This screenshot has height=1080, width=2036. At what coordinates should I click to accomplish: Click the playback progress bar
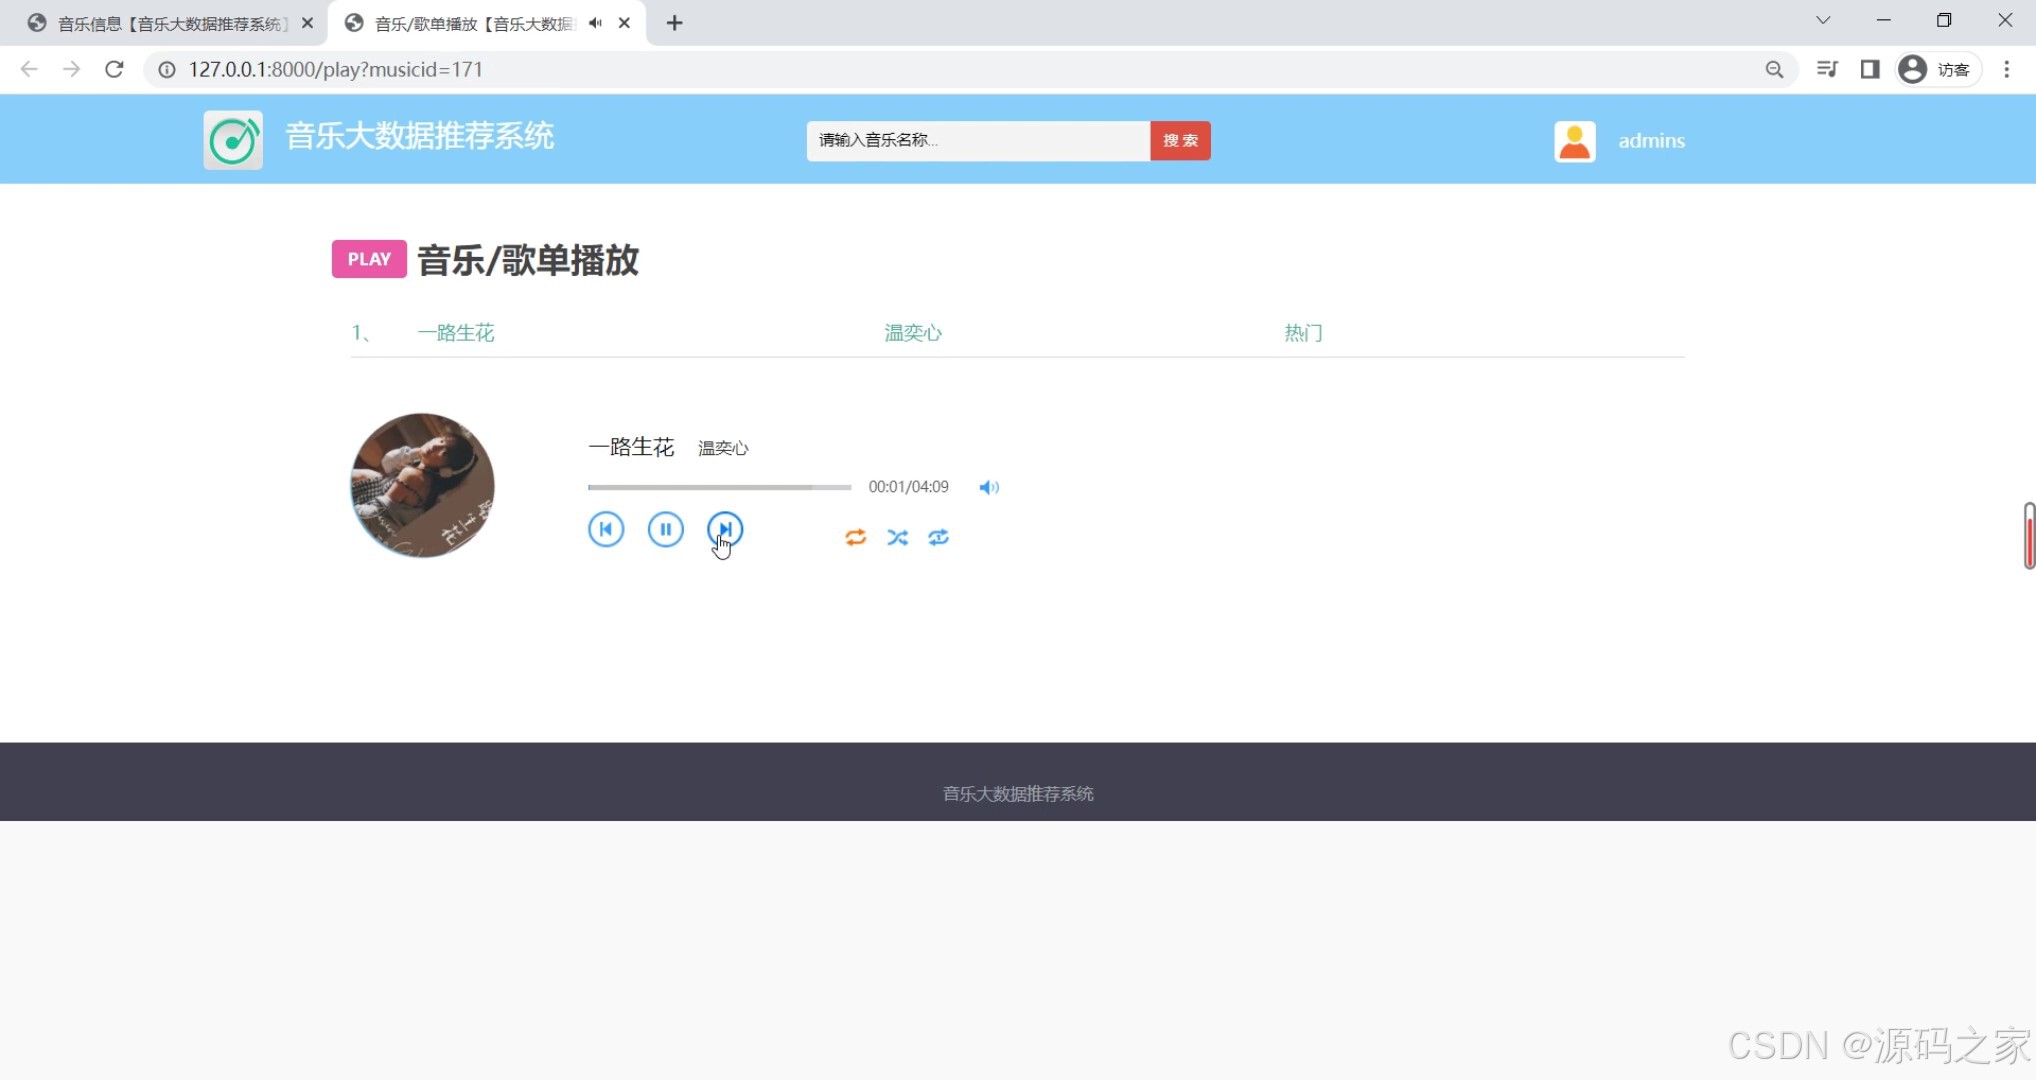coord(718,487)
